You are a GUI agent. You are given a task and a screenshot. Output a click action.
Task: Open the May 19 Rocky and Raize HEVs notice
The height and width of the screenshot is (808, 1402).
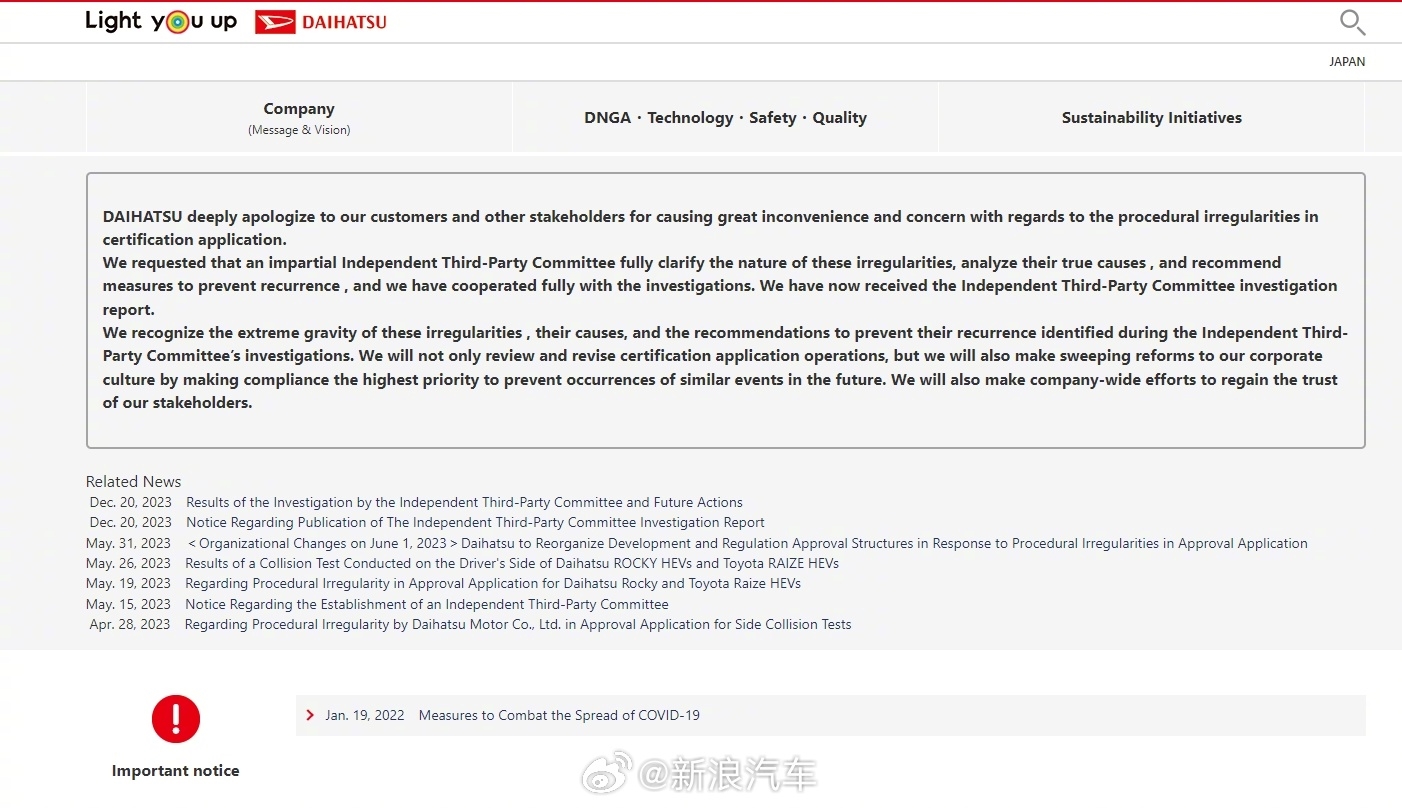point(493,583)
